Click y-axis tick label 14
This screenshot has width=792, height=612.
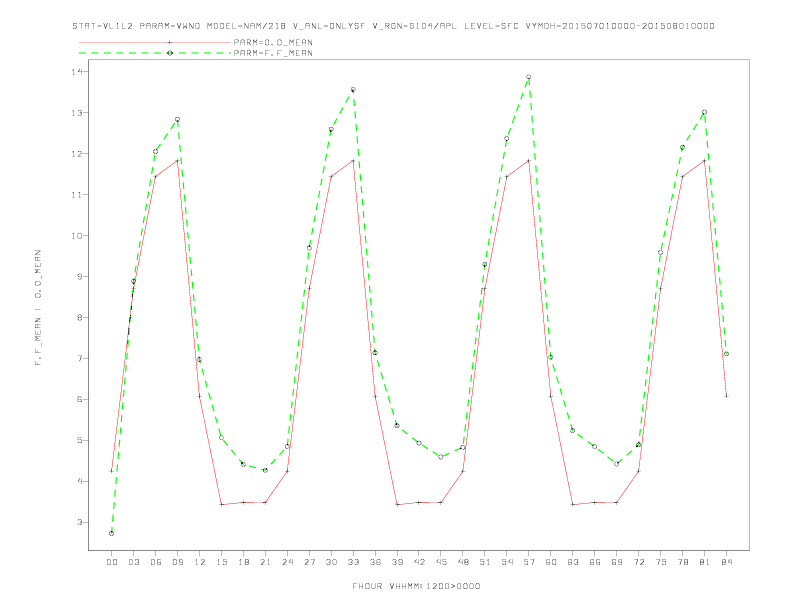pos(77,72)
